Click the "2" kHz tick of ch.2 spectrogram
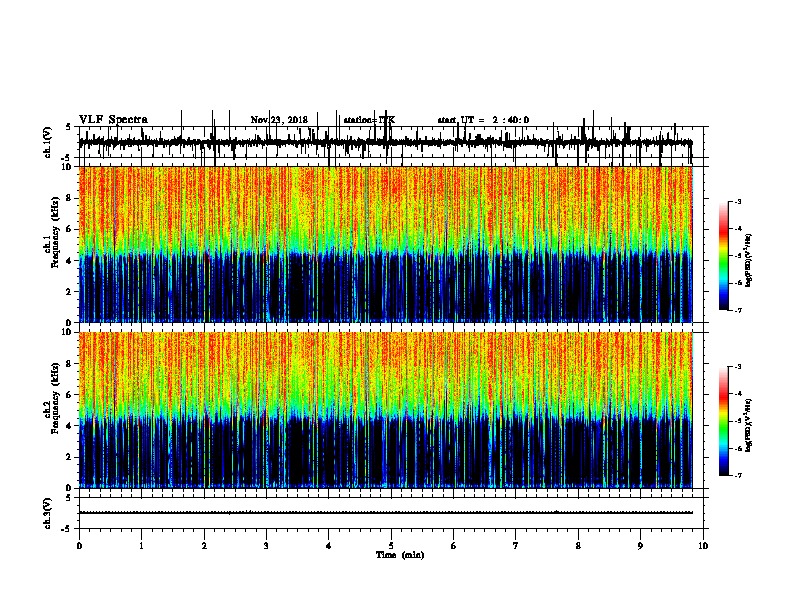The height and width of the screenshot is (612, 792). 70,457
